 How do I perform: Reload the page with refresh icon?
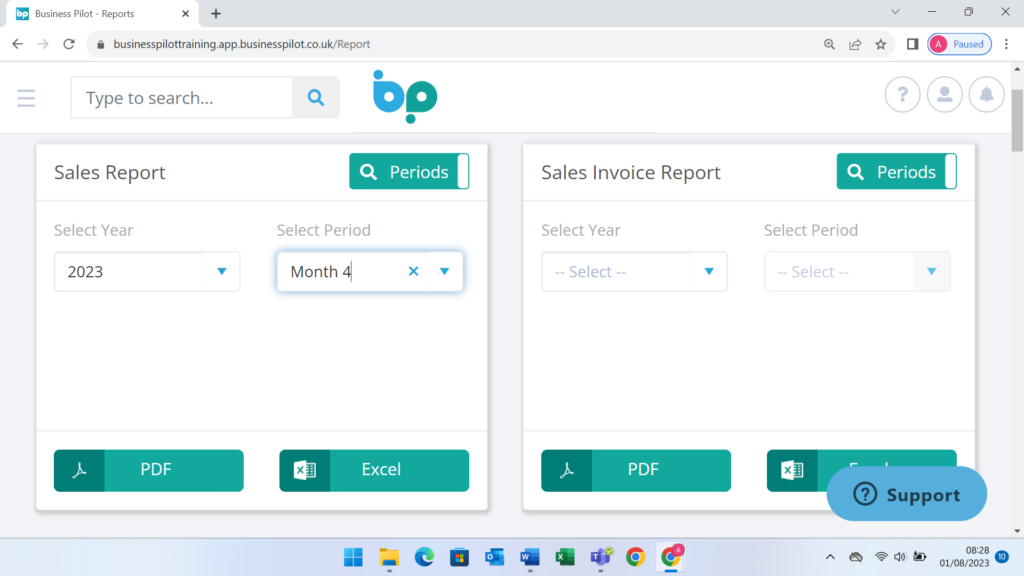point(69,44)
